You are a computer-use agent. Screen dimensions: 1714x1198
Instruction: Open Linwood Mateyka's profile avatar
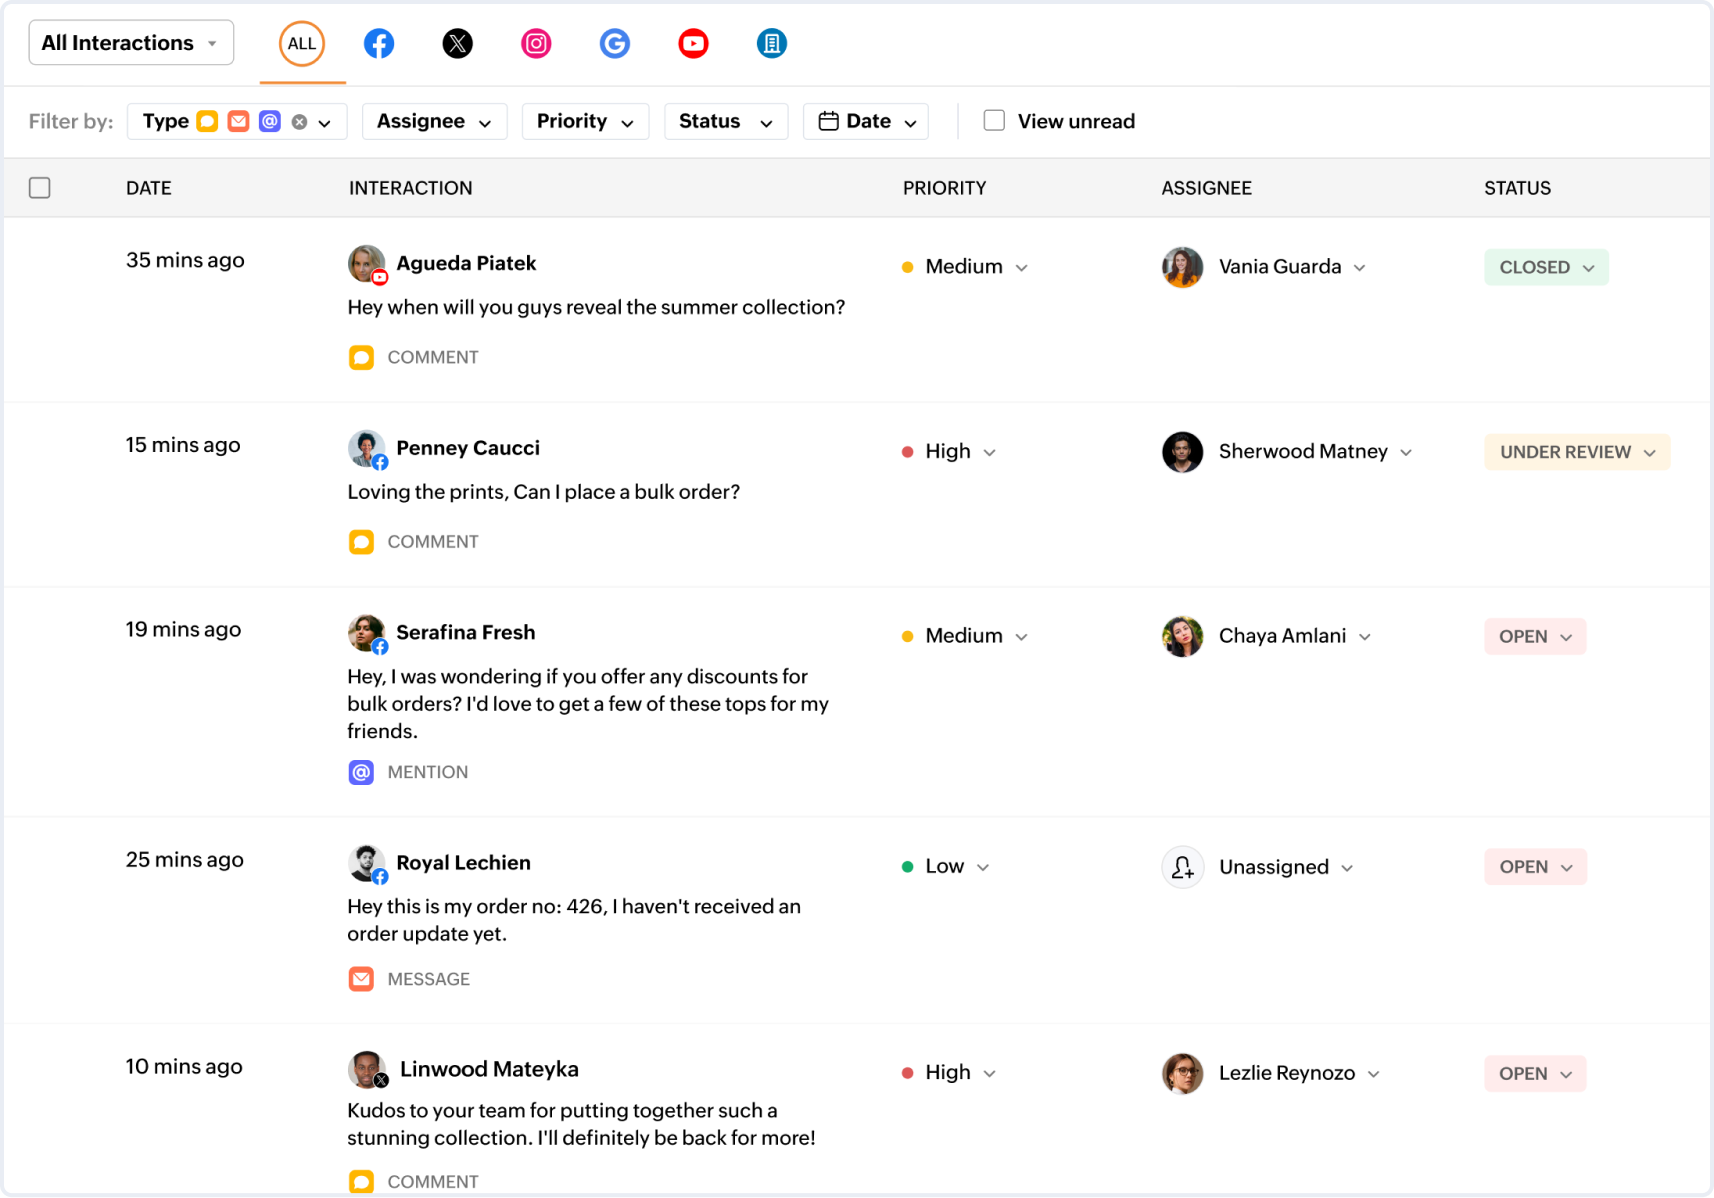point(367,1070)
